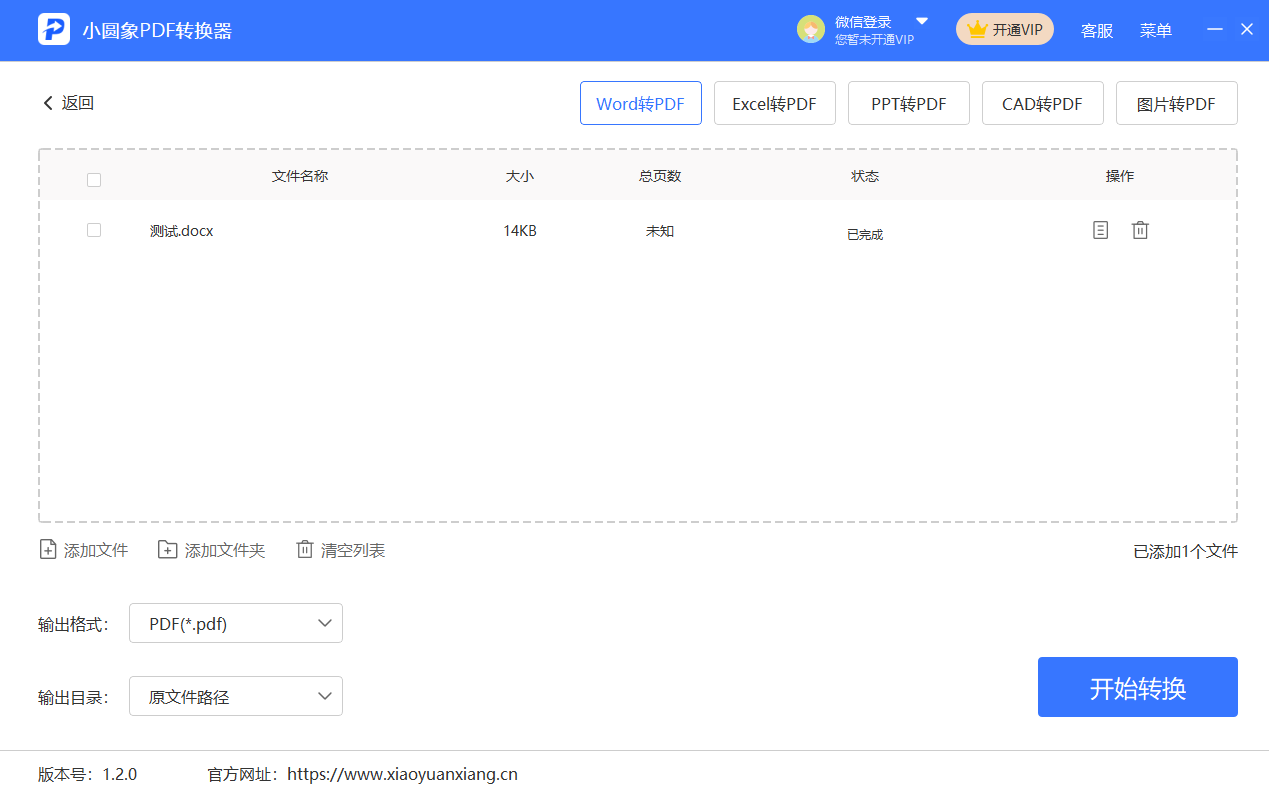The height and width of the screenshot is (790, 1269).
Task: Click the 状态 column header
Action: pyautogui.click(x=865, y=176)
